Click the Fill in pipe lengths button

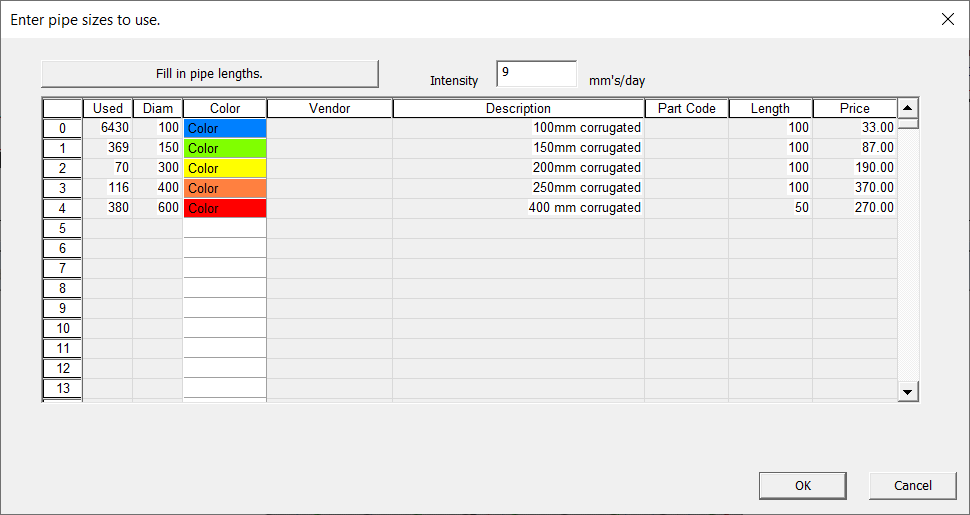[x=210, y=74]
